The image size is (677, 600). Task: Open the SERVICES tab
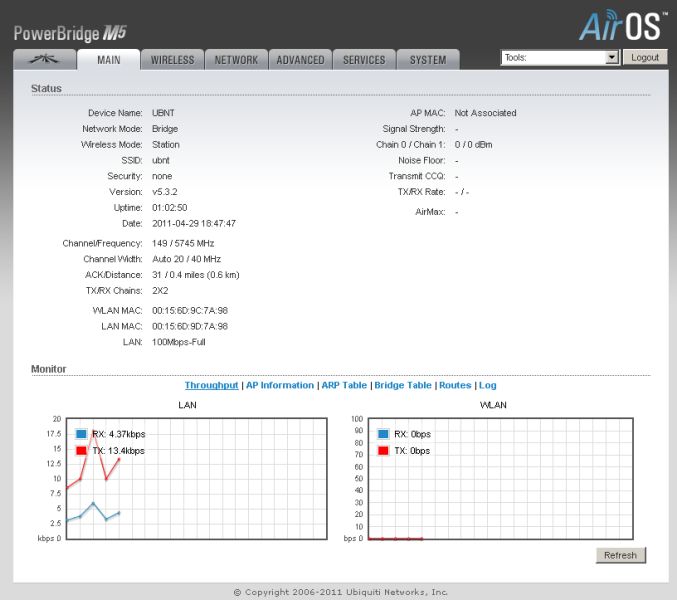pyautogui.click(x=364, y=60)
